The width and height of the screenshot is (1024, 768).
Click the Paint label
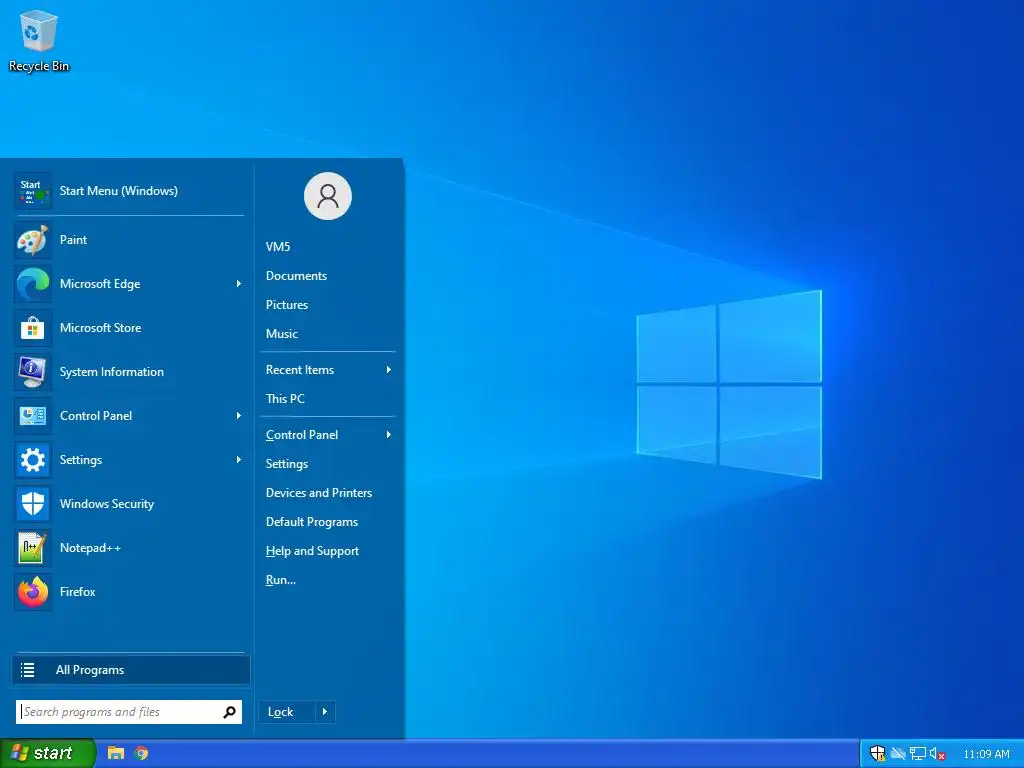[73, 240]
